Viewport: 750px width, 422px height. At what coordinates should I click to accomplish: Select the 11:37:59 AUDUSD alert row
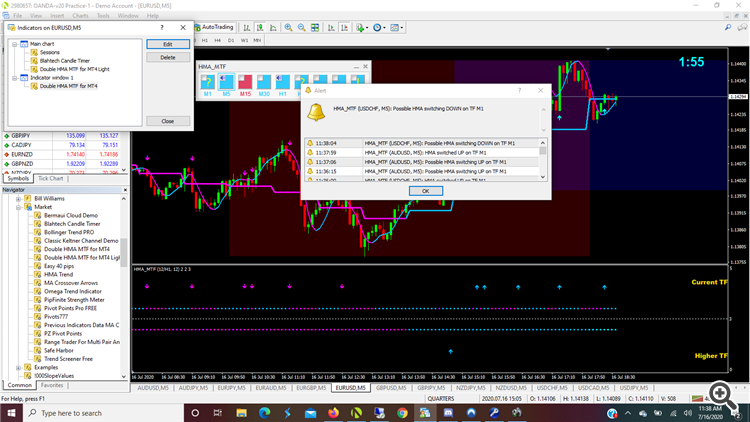pos(422,153)
